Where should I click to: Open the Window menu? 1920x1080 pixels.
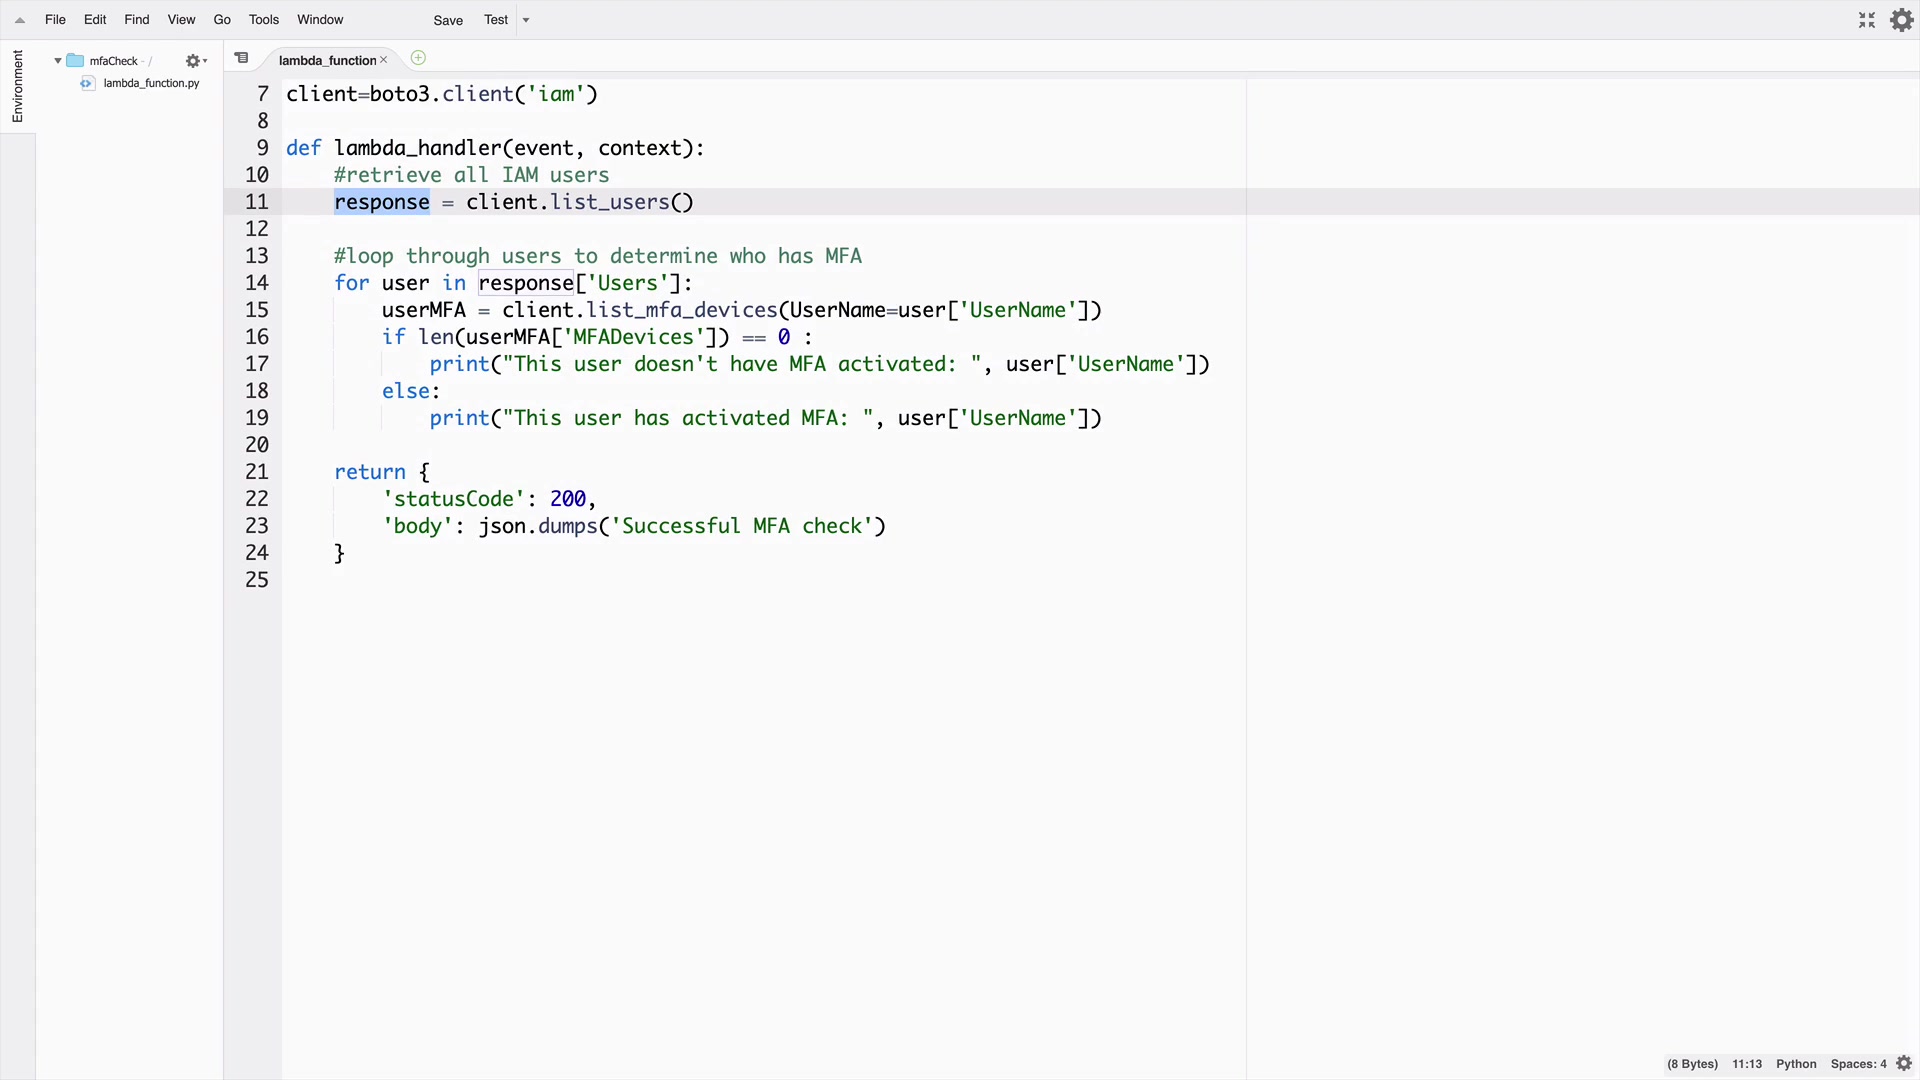(320, 20)
